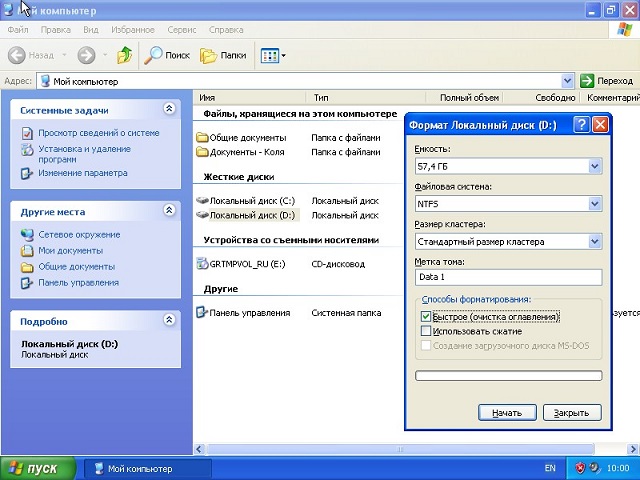Select the GRTMPVOL_RU (E:) CD drive icon
The image size is (640, 480).
202,264
